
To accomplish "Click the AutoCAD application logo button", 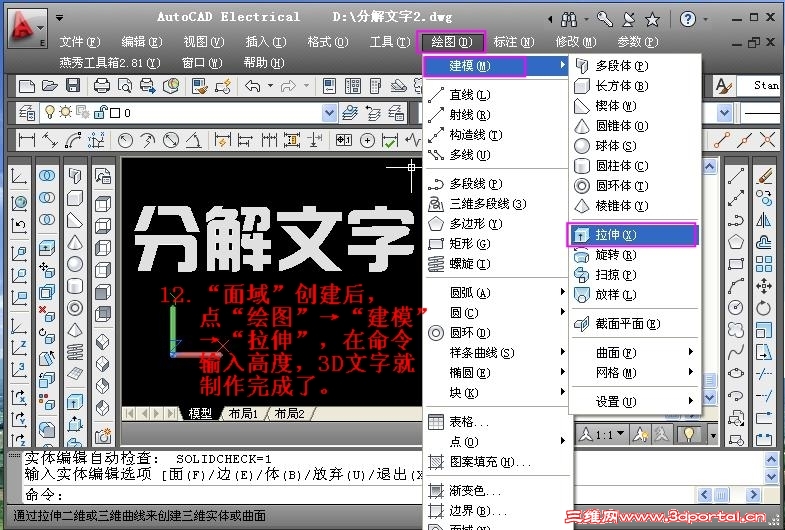I will tap(28, 28).
